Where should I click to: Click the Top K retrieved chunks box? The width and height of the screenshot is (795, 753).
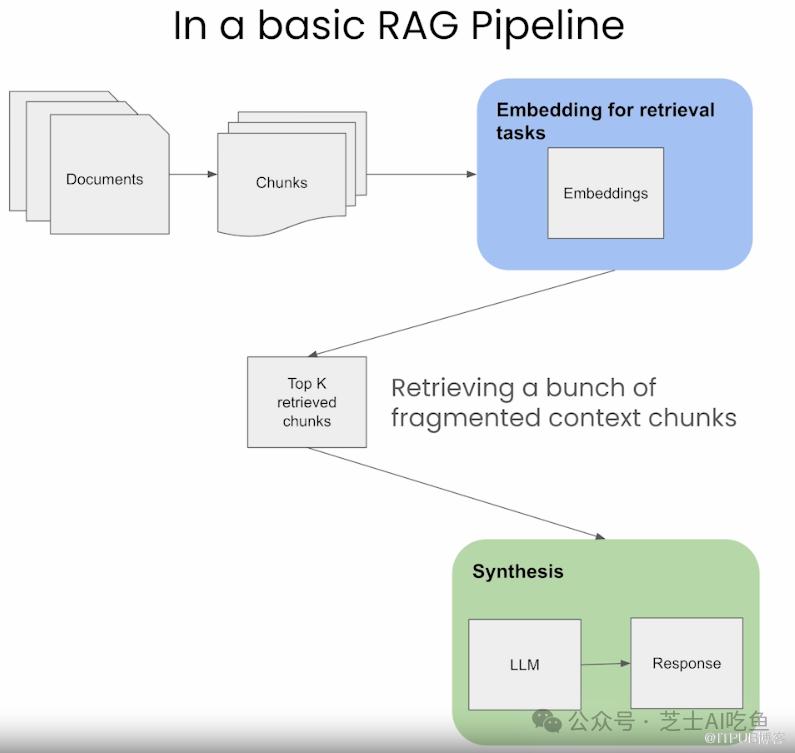(307, 402)
